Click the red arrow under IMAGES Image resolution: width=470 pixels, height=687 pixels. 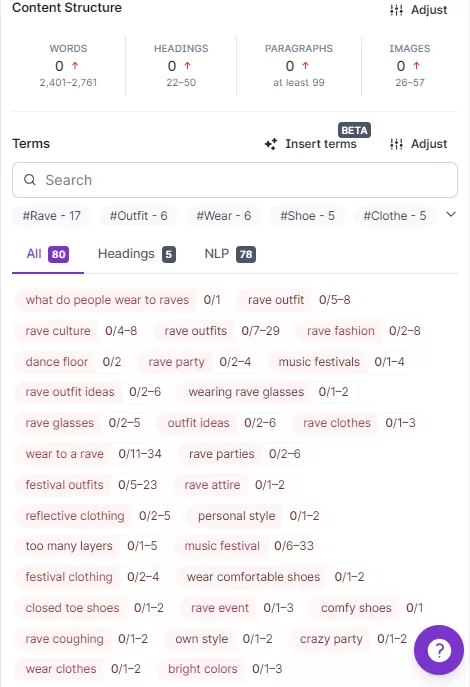click(x=416, y=66)
